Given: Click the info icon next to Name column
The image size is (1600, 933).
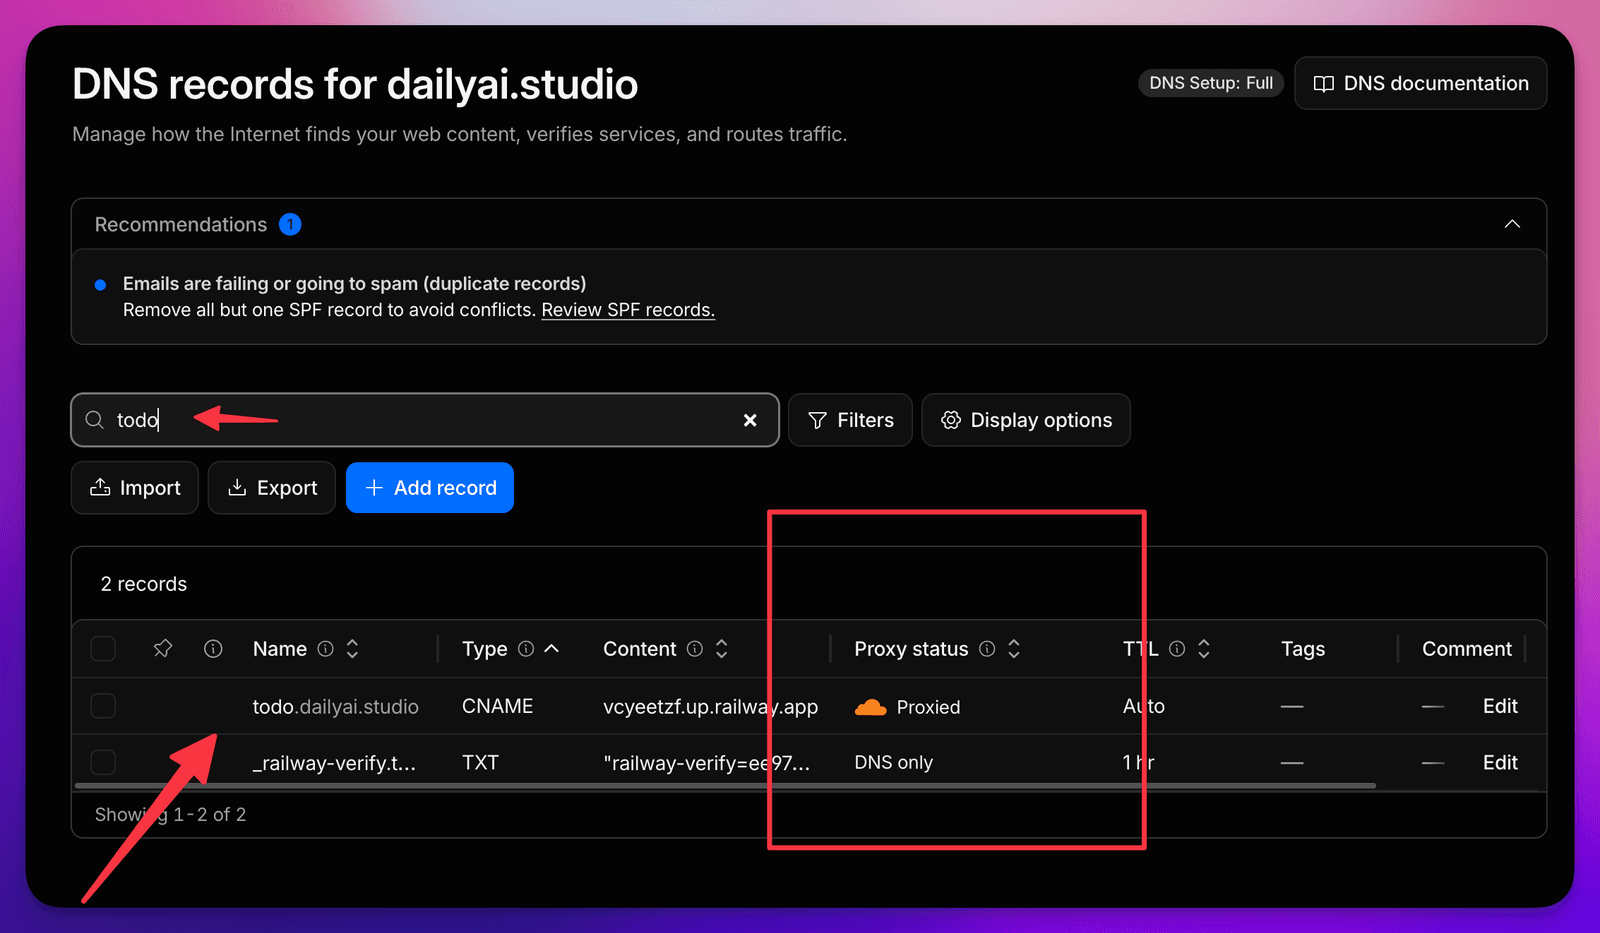Looking at the screenshot, I should [325, 649].
